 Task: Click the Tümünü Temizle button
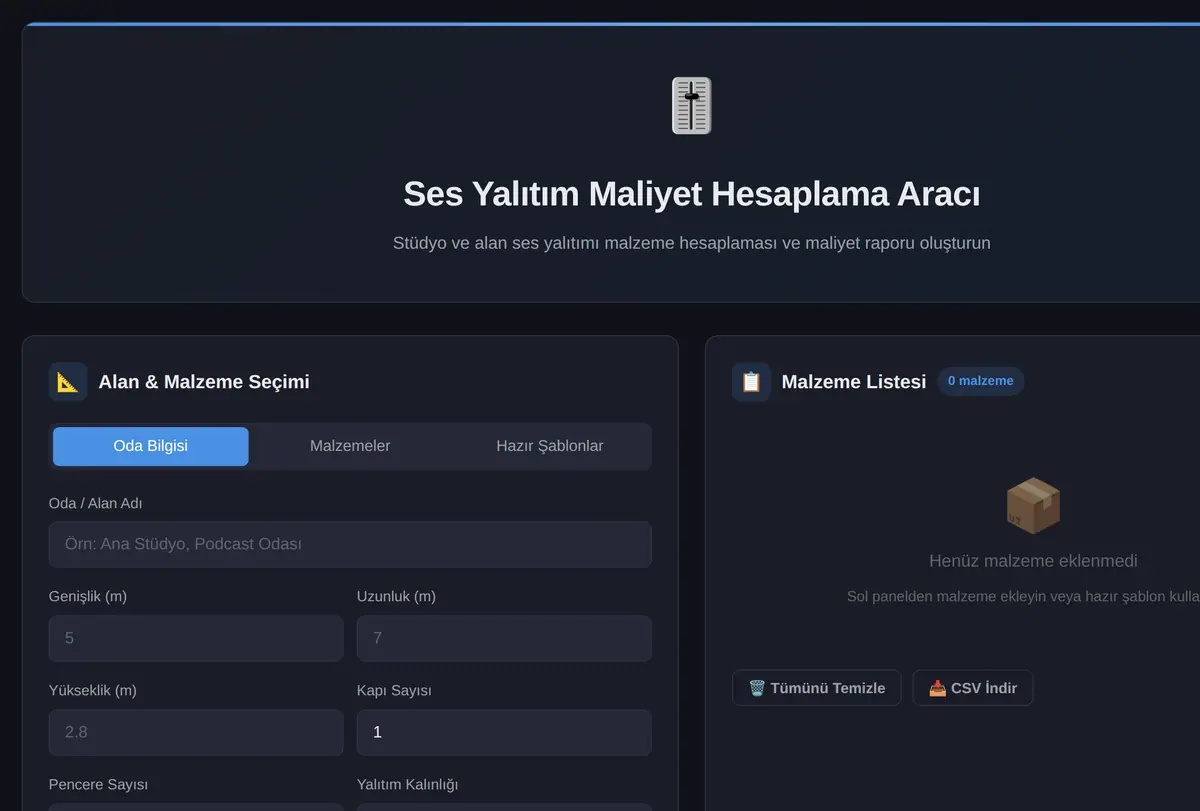(x=817, y=688)
